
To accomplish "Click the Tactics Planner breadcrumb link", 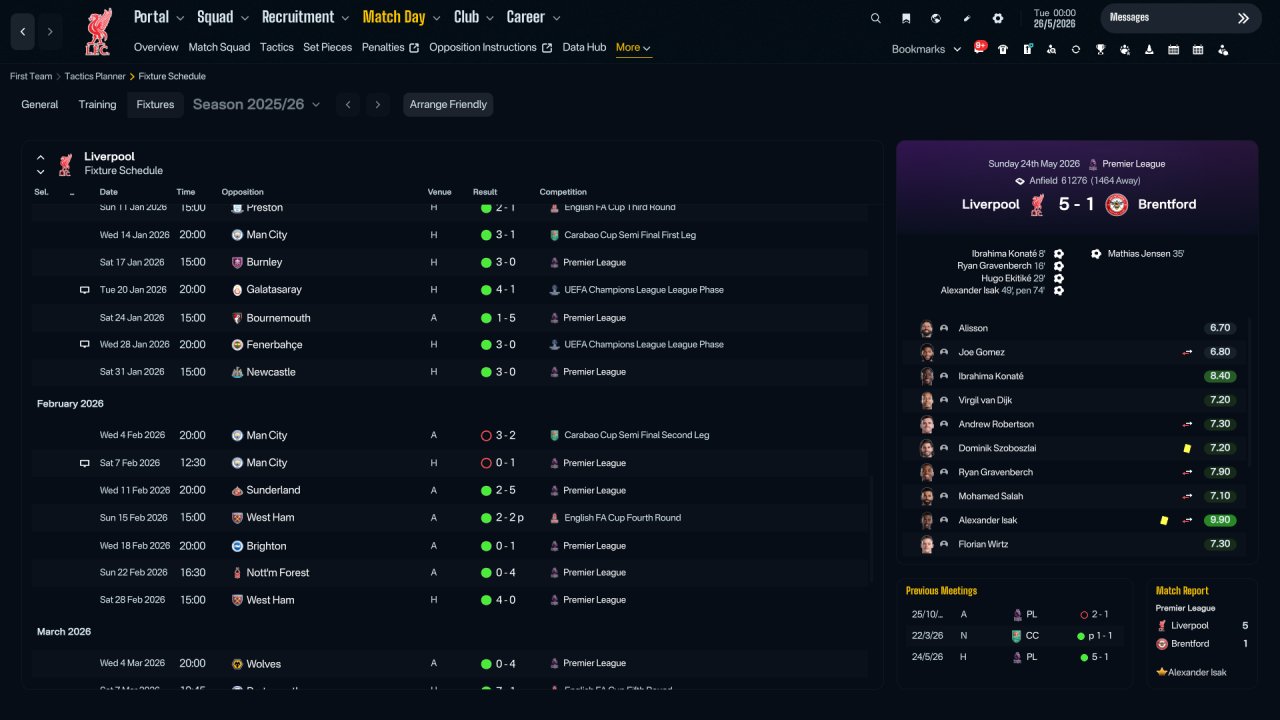I will 96,76.
